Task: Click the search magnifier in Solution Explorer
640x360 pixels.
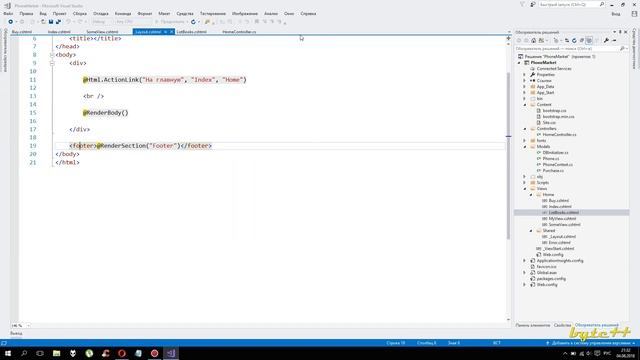Action: 622,49
